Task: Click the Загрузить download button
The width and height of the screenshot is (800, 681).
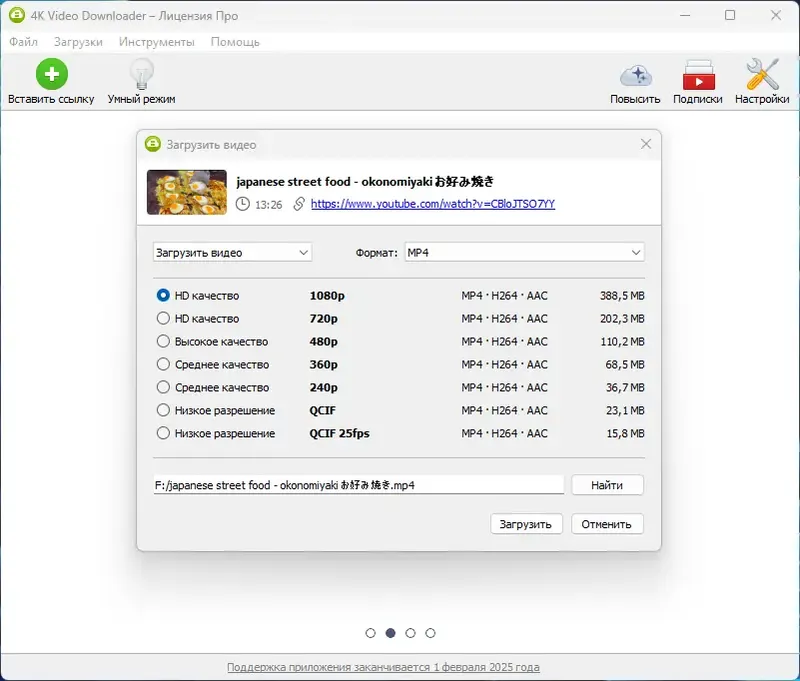Action: [x=526, y=524]
